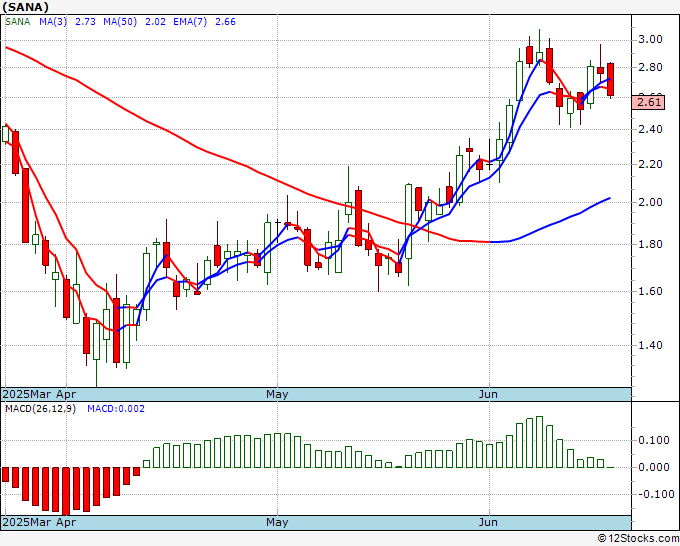The image size is (680, 546).
Task: Click the MACD(26,12,9) indicator label
Action: coord(40,409)
